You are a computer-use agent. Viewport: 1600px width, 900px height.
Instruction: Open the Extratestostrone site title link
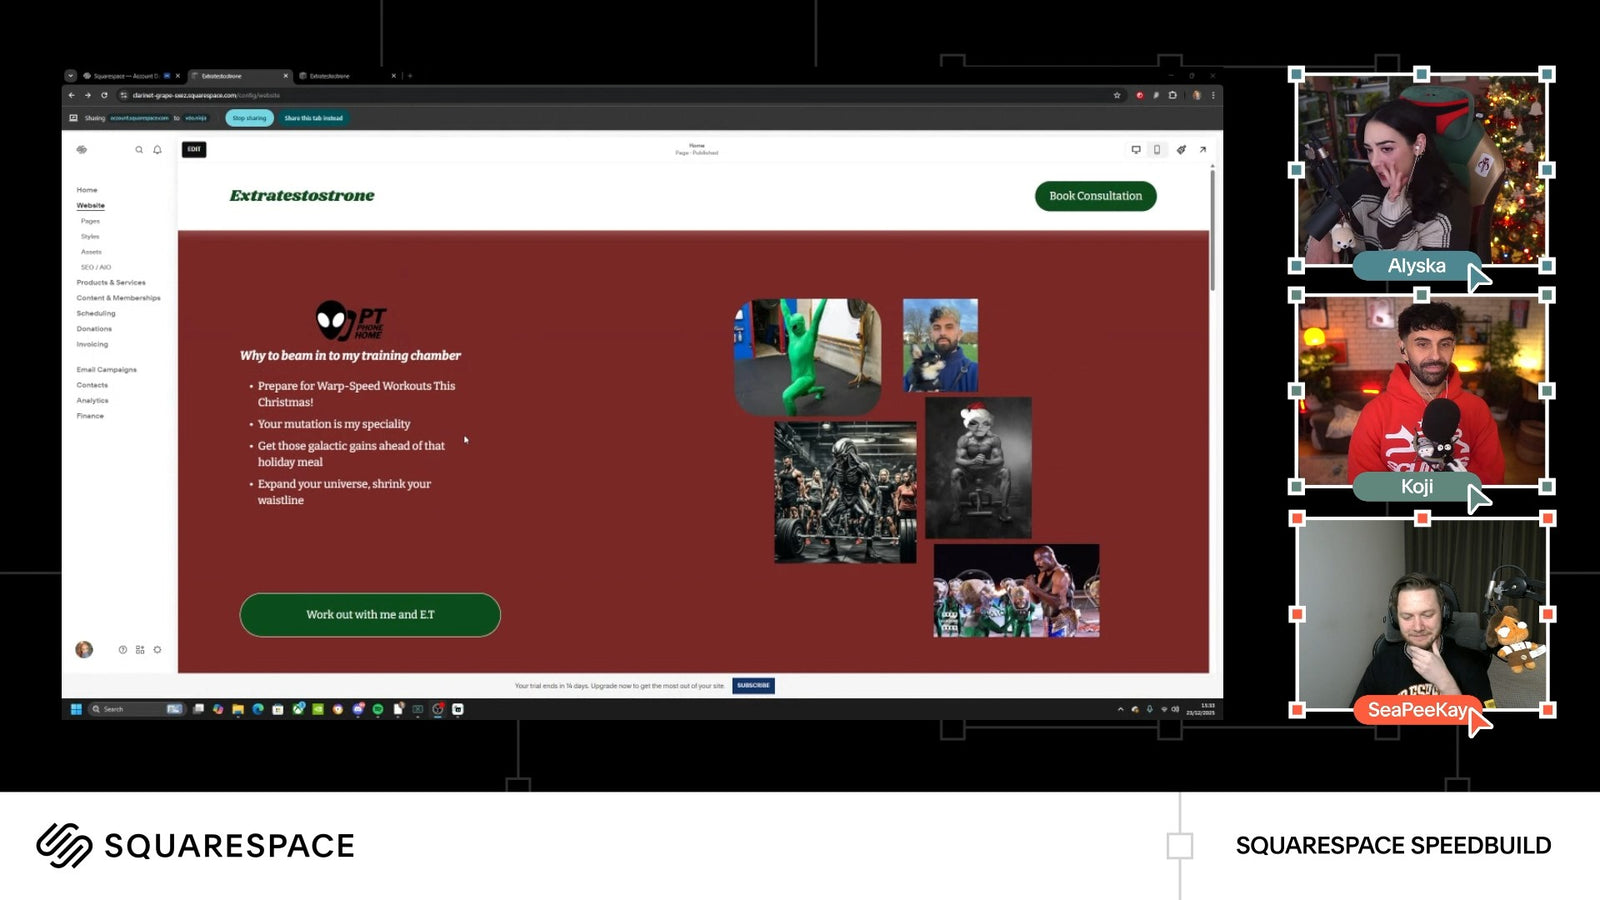[x=302, y=196]
